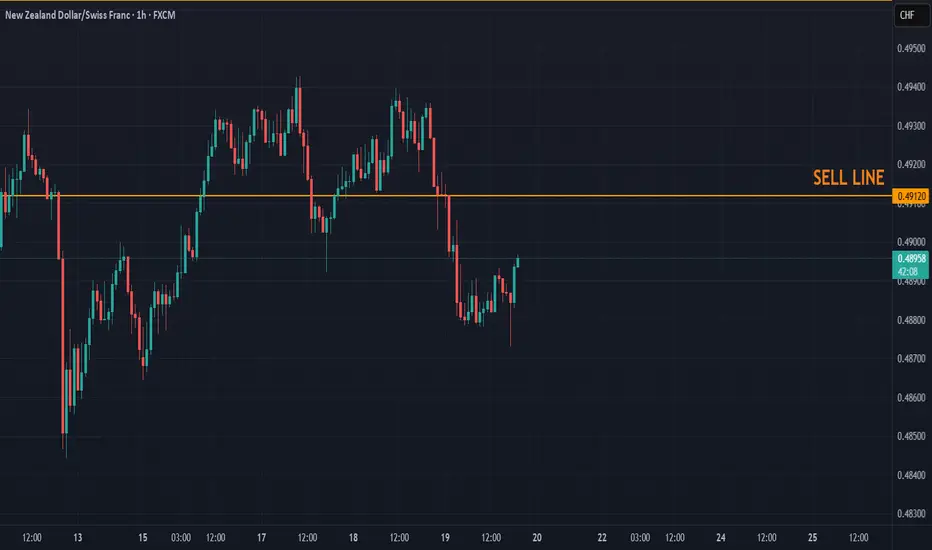Click date 15 on the time axis
The height and width of the screenshot is (550, 932).
(x=143, y=538)
